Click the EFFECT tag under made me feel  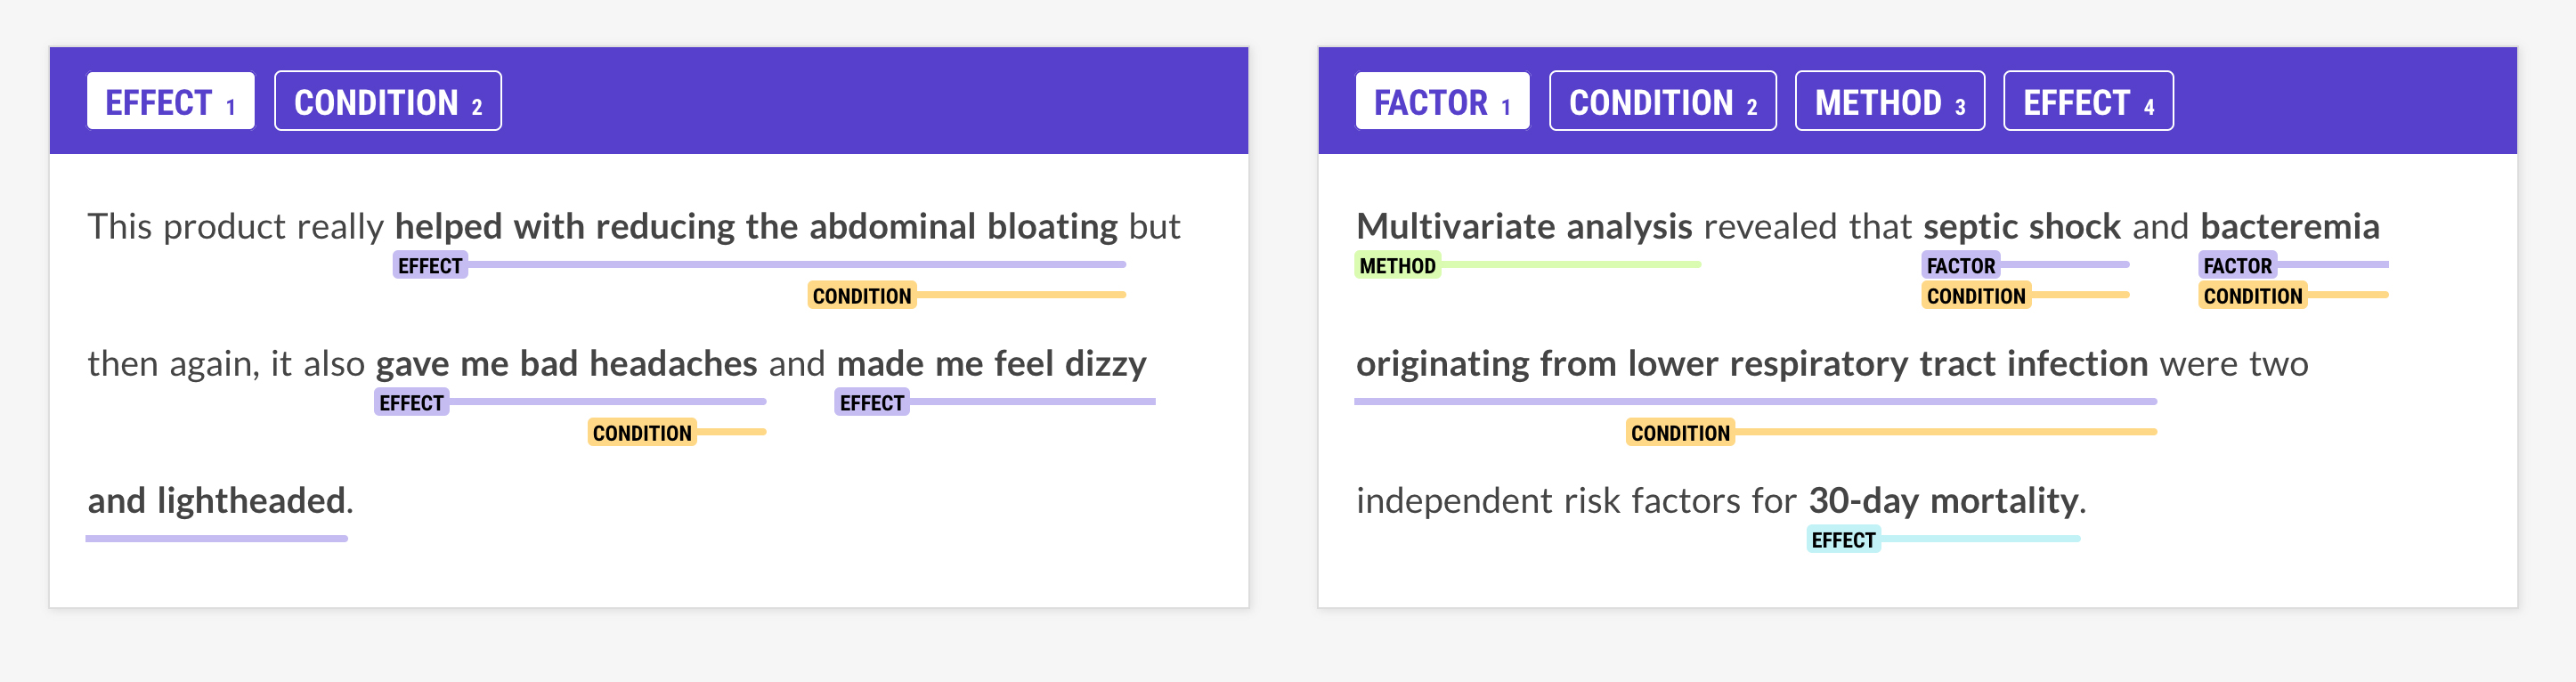pos(871,403)
